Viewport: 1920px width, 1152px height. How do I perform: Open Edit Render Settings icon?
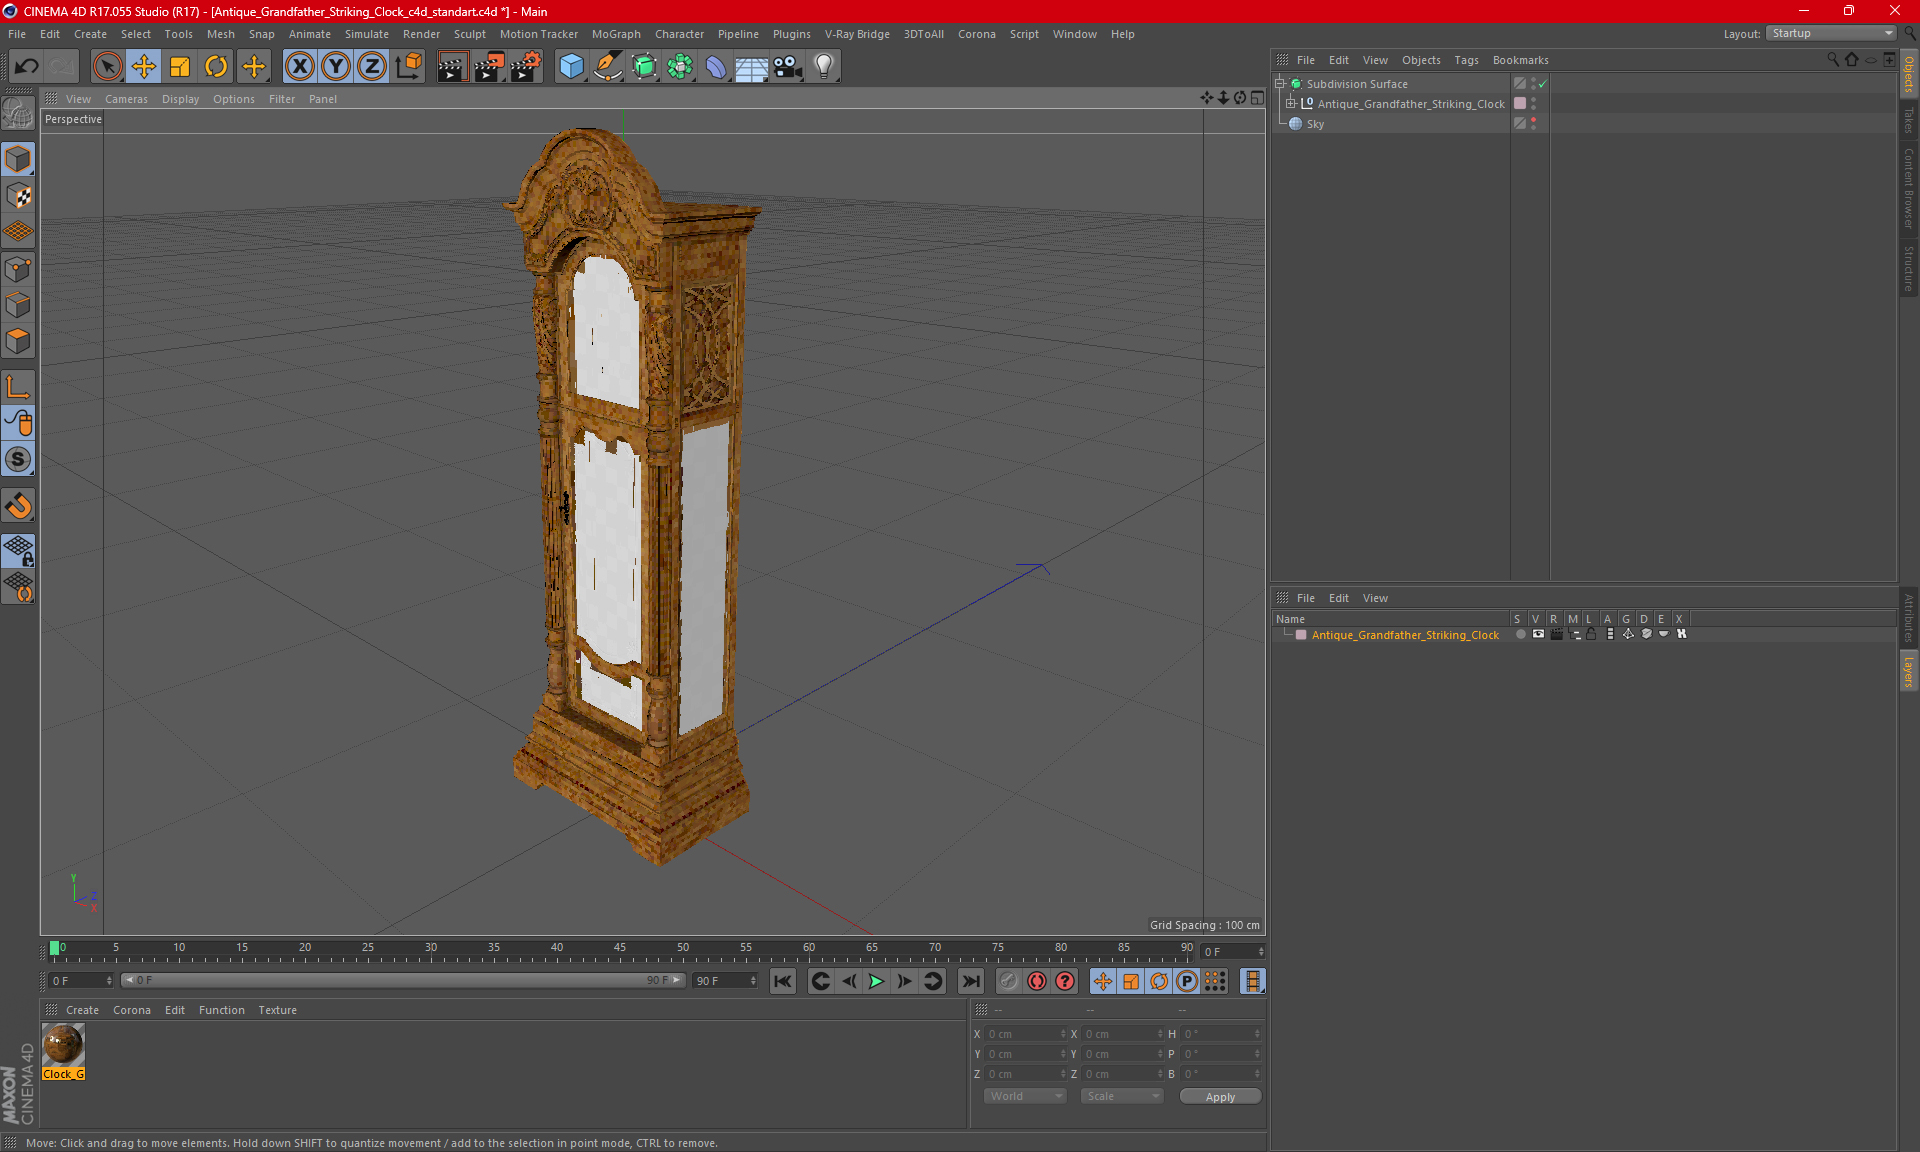point(526,67)
